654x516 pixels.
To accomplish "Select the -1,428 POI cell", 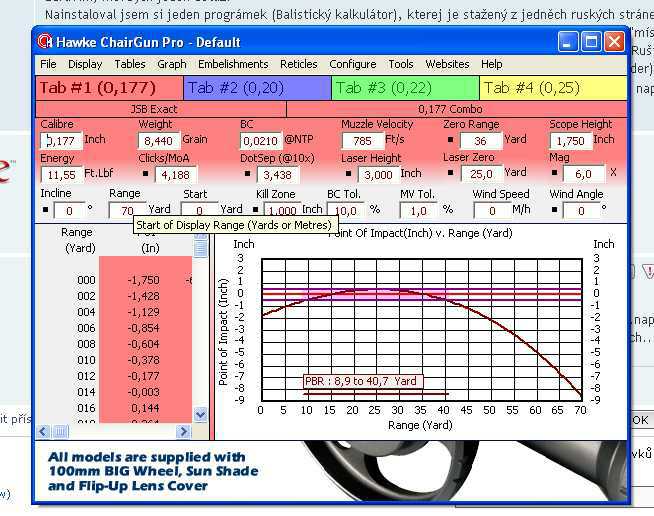I will (143, 296).
